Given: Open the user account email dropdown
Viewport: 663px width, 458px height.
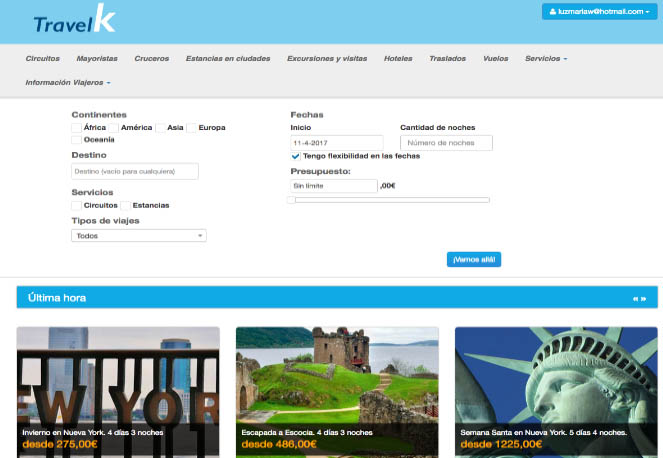Looking at the screenshot, I should click(x=599, y=11).
